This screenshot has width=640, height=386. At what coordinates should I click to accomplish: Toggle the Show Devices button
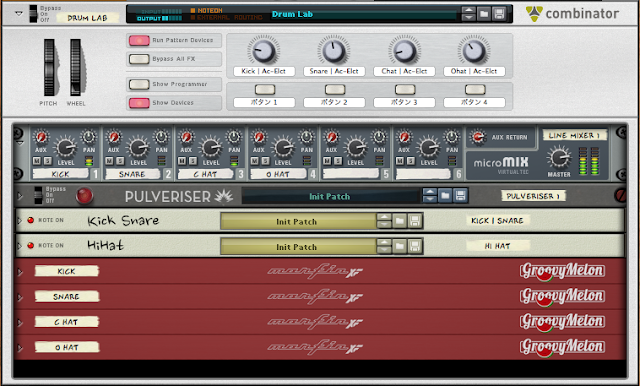(x=139, y=103)
